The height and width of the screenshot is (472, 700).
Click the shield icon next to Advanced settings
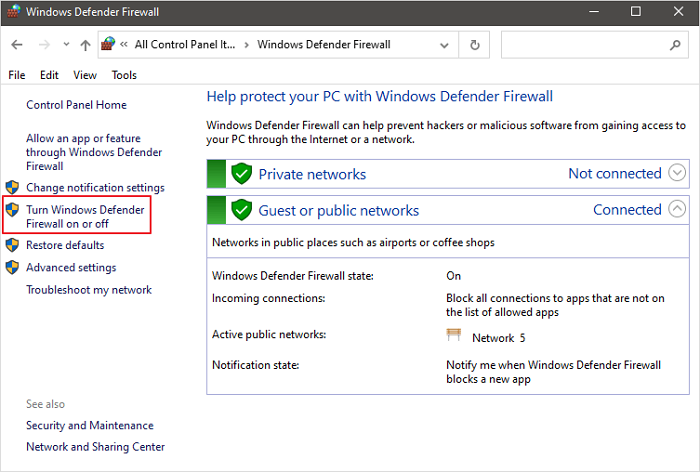click(12, 268)
